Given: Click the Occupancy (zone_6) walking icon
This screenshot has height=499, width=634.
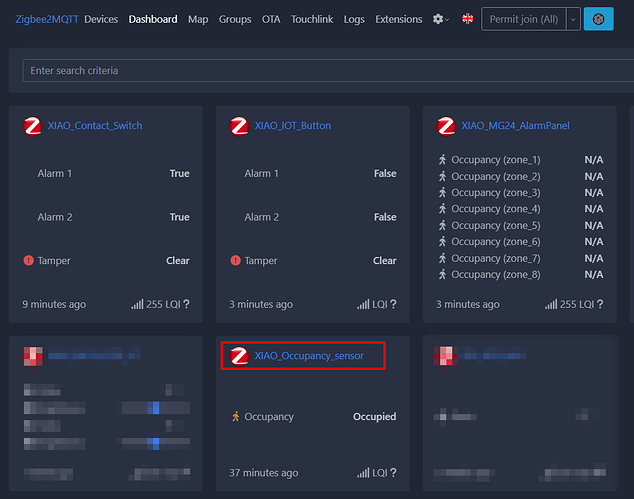Looking at the screenshot, I should 443,241.
